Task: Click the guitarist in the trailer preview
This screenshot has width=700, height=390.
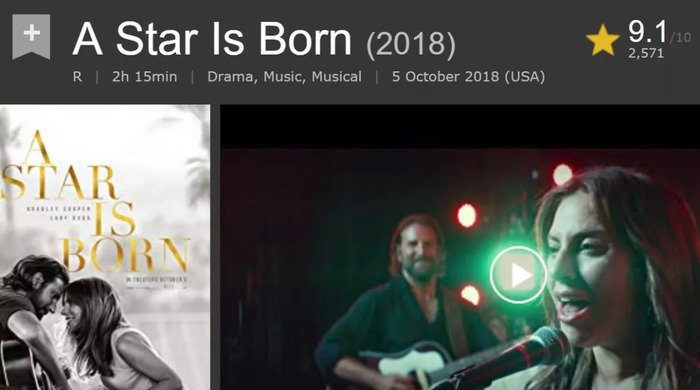Action: point(402,303)
